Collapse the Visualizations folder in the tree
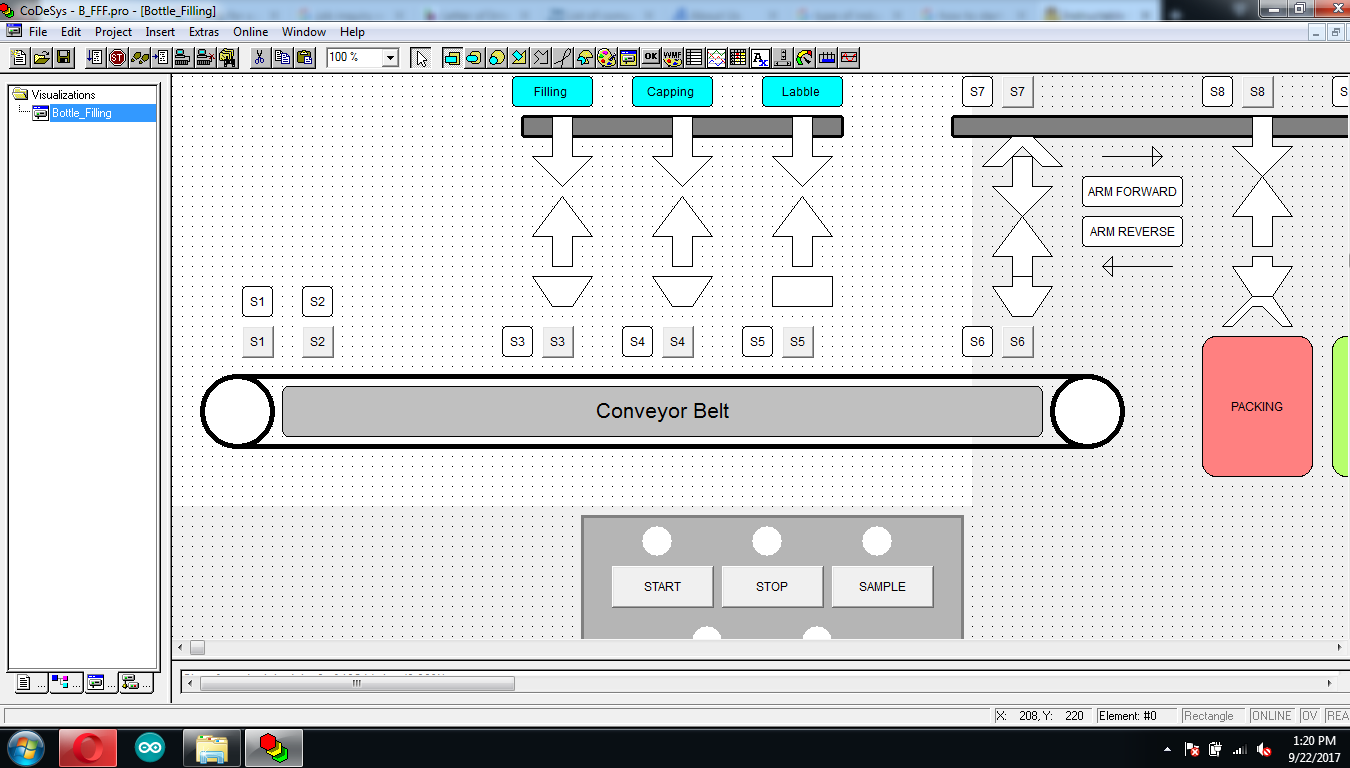The height and width of the screenshot is (768, 1350). tap(20, 94)
